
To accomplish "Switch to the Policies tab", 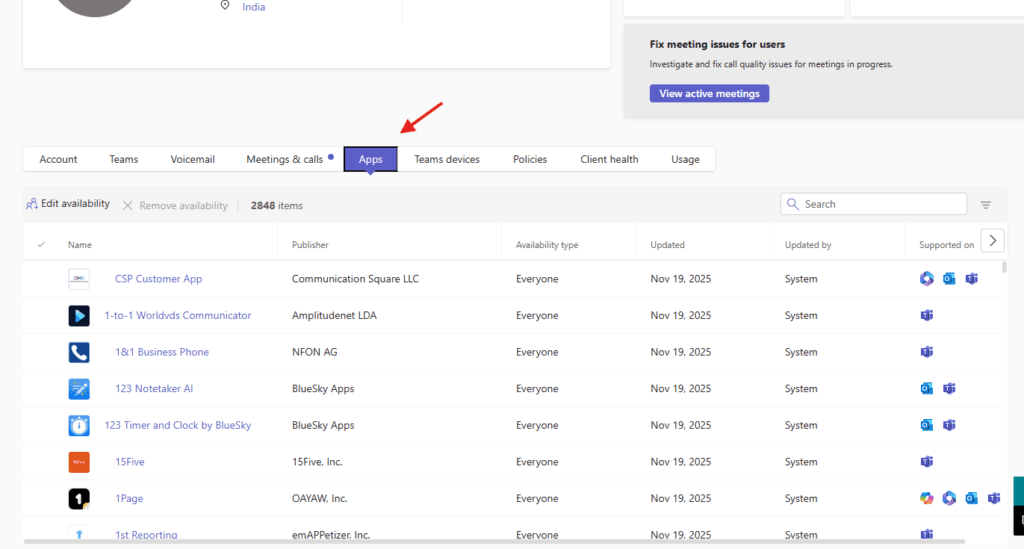I will 530,159.
